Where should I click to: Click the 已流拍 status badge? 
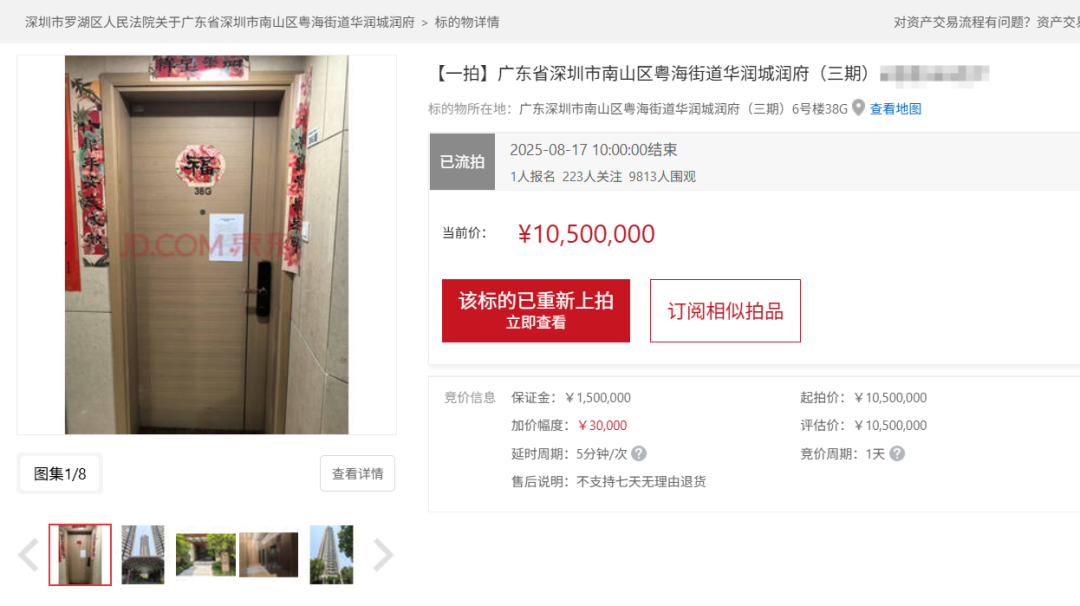462,162
